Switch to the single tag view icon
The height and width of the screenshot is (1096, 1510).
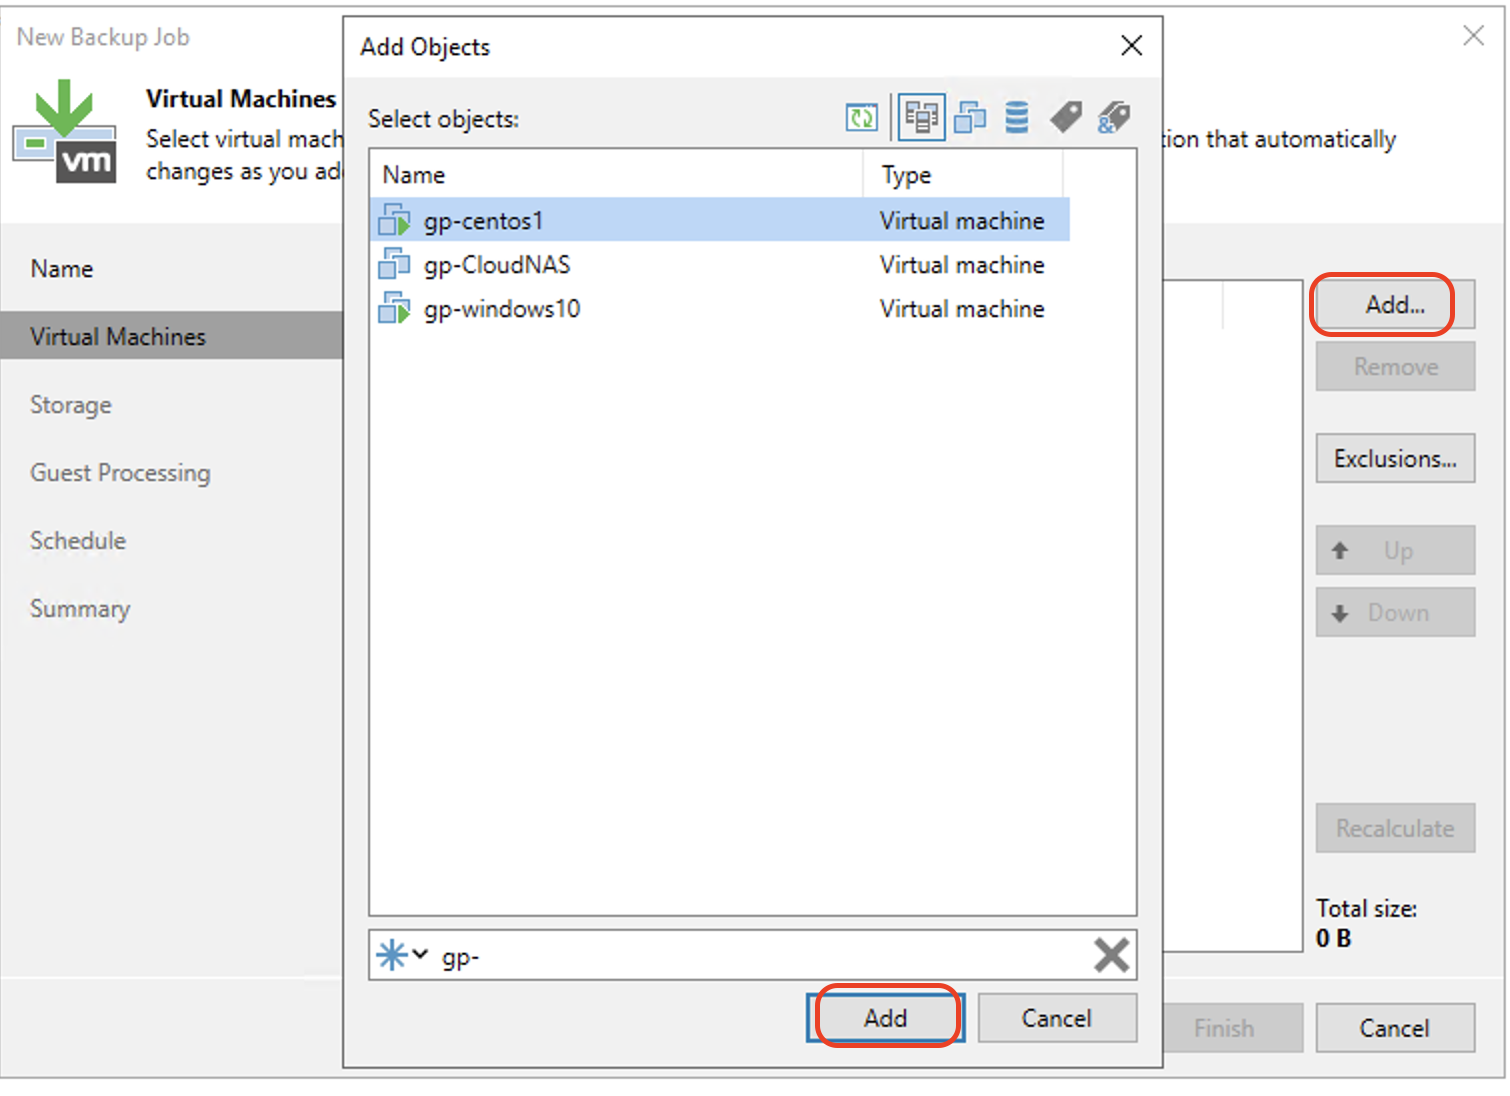[x=1066, y=118]
